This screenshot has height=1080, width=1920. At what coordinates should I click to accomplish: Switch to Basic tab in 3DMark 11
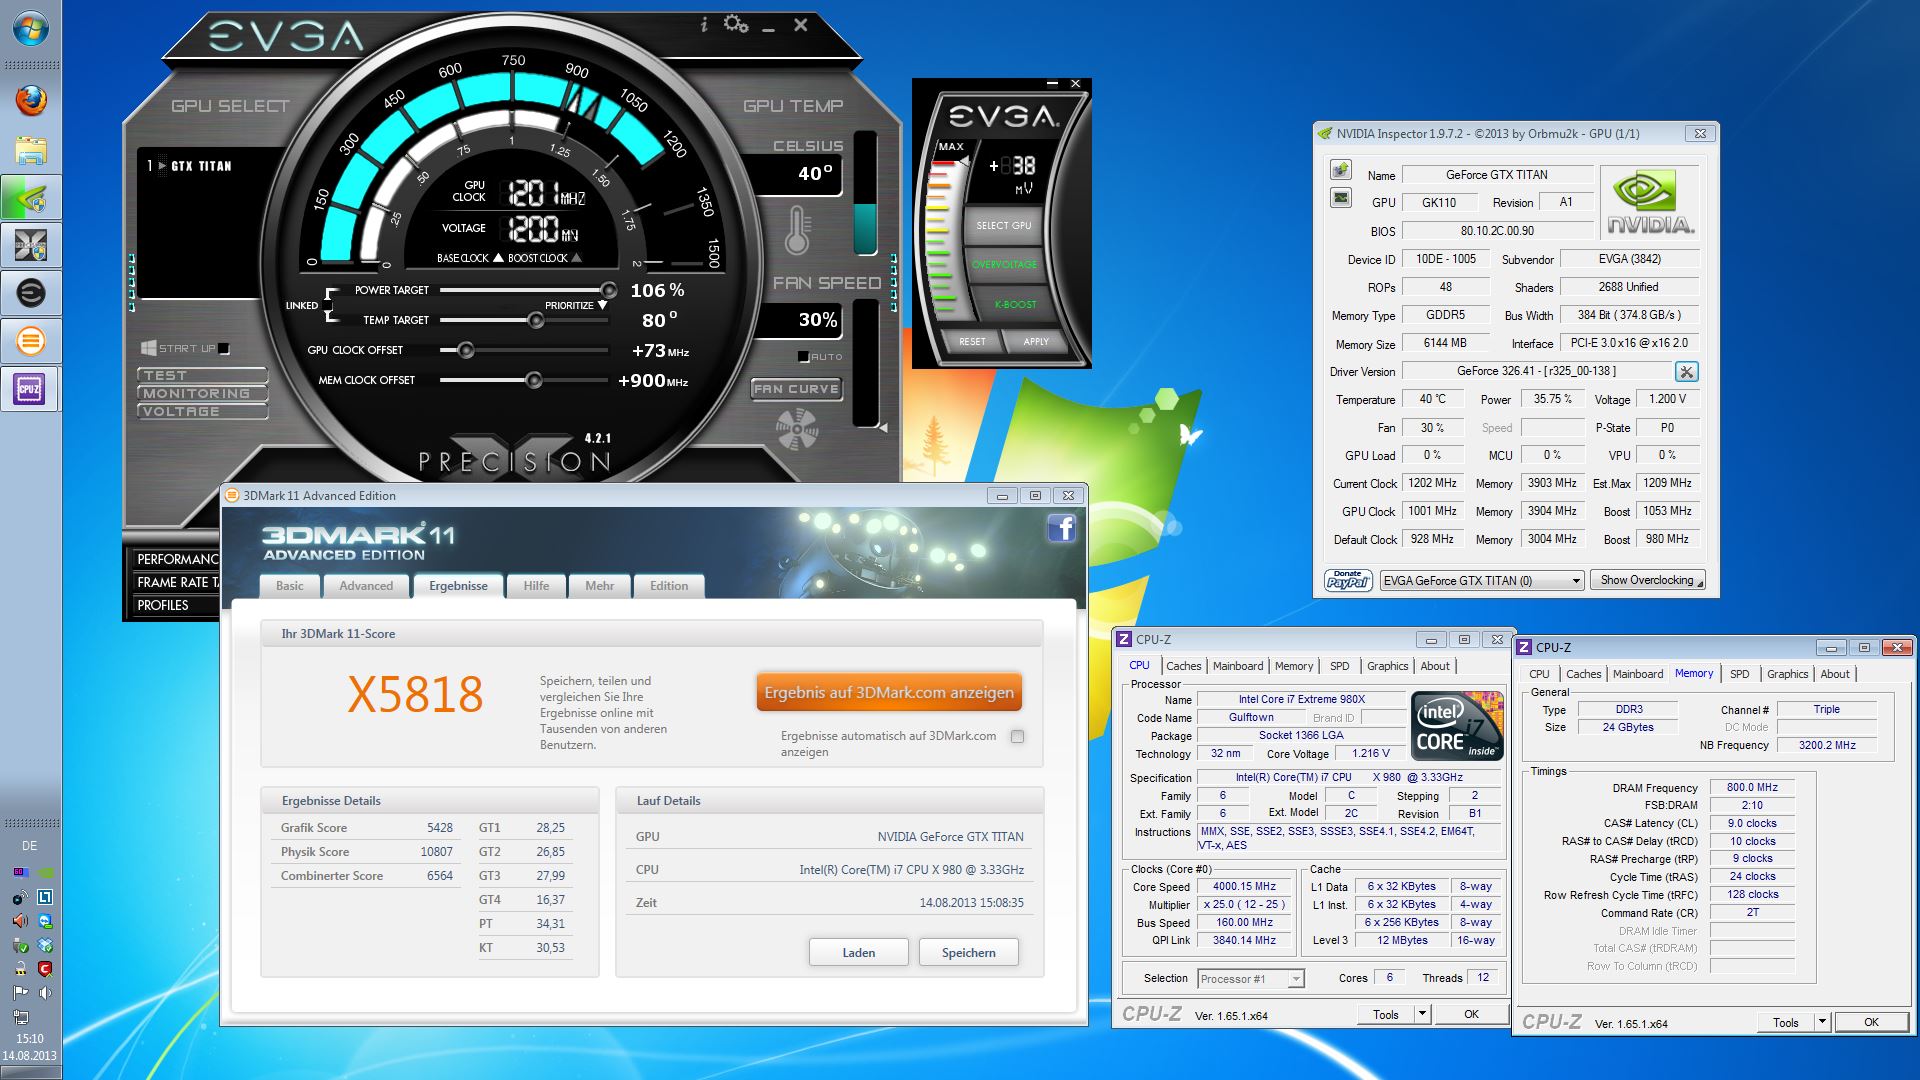click(x=289, y=586)
